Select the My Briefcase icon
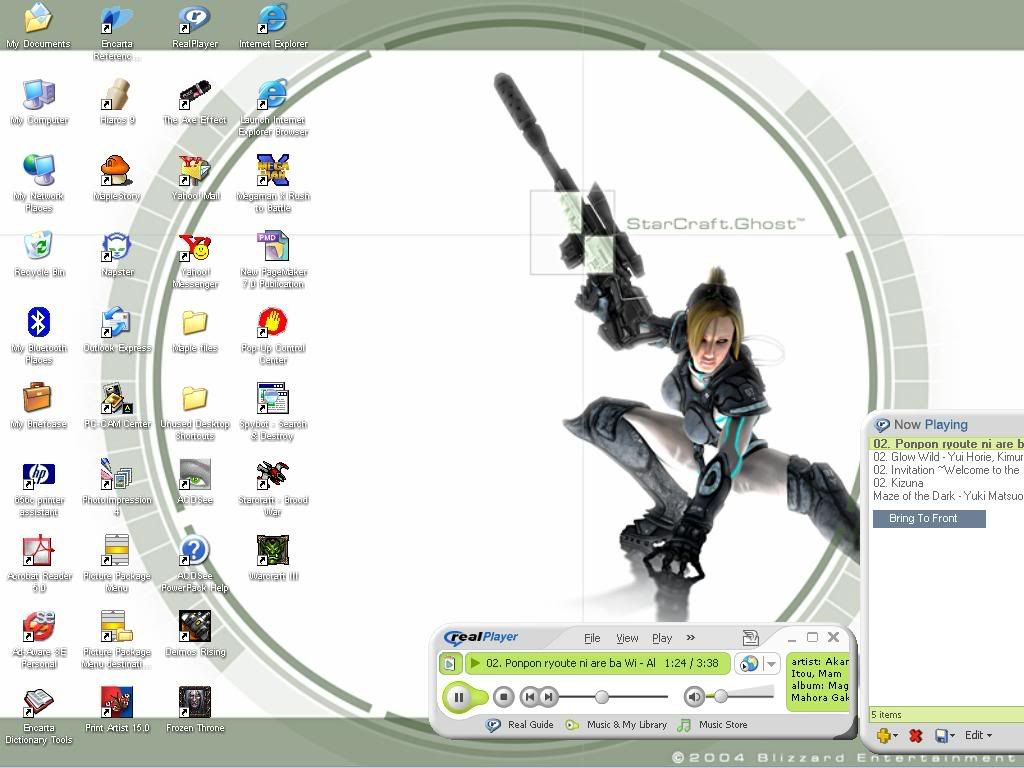The image size is (1024, 768). tap(39, 406)
